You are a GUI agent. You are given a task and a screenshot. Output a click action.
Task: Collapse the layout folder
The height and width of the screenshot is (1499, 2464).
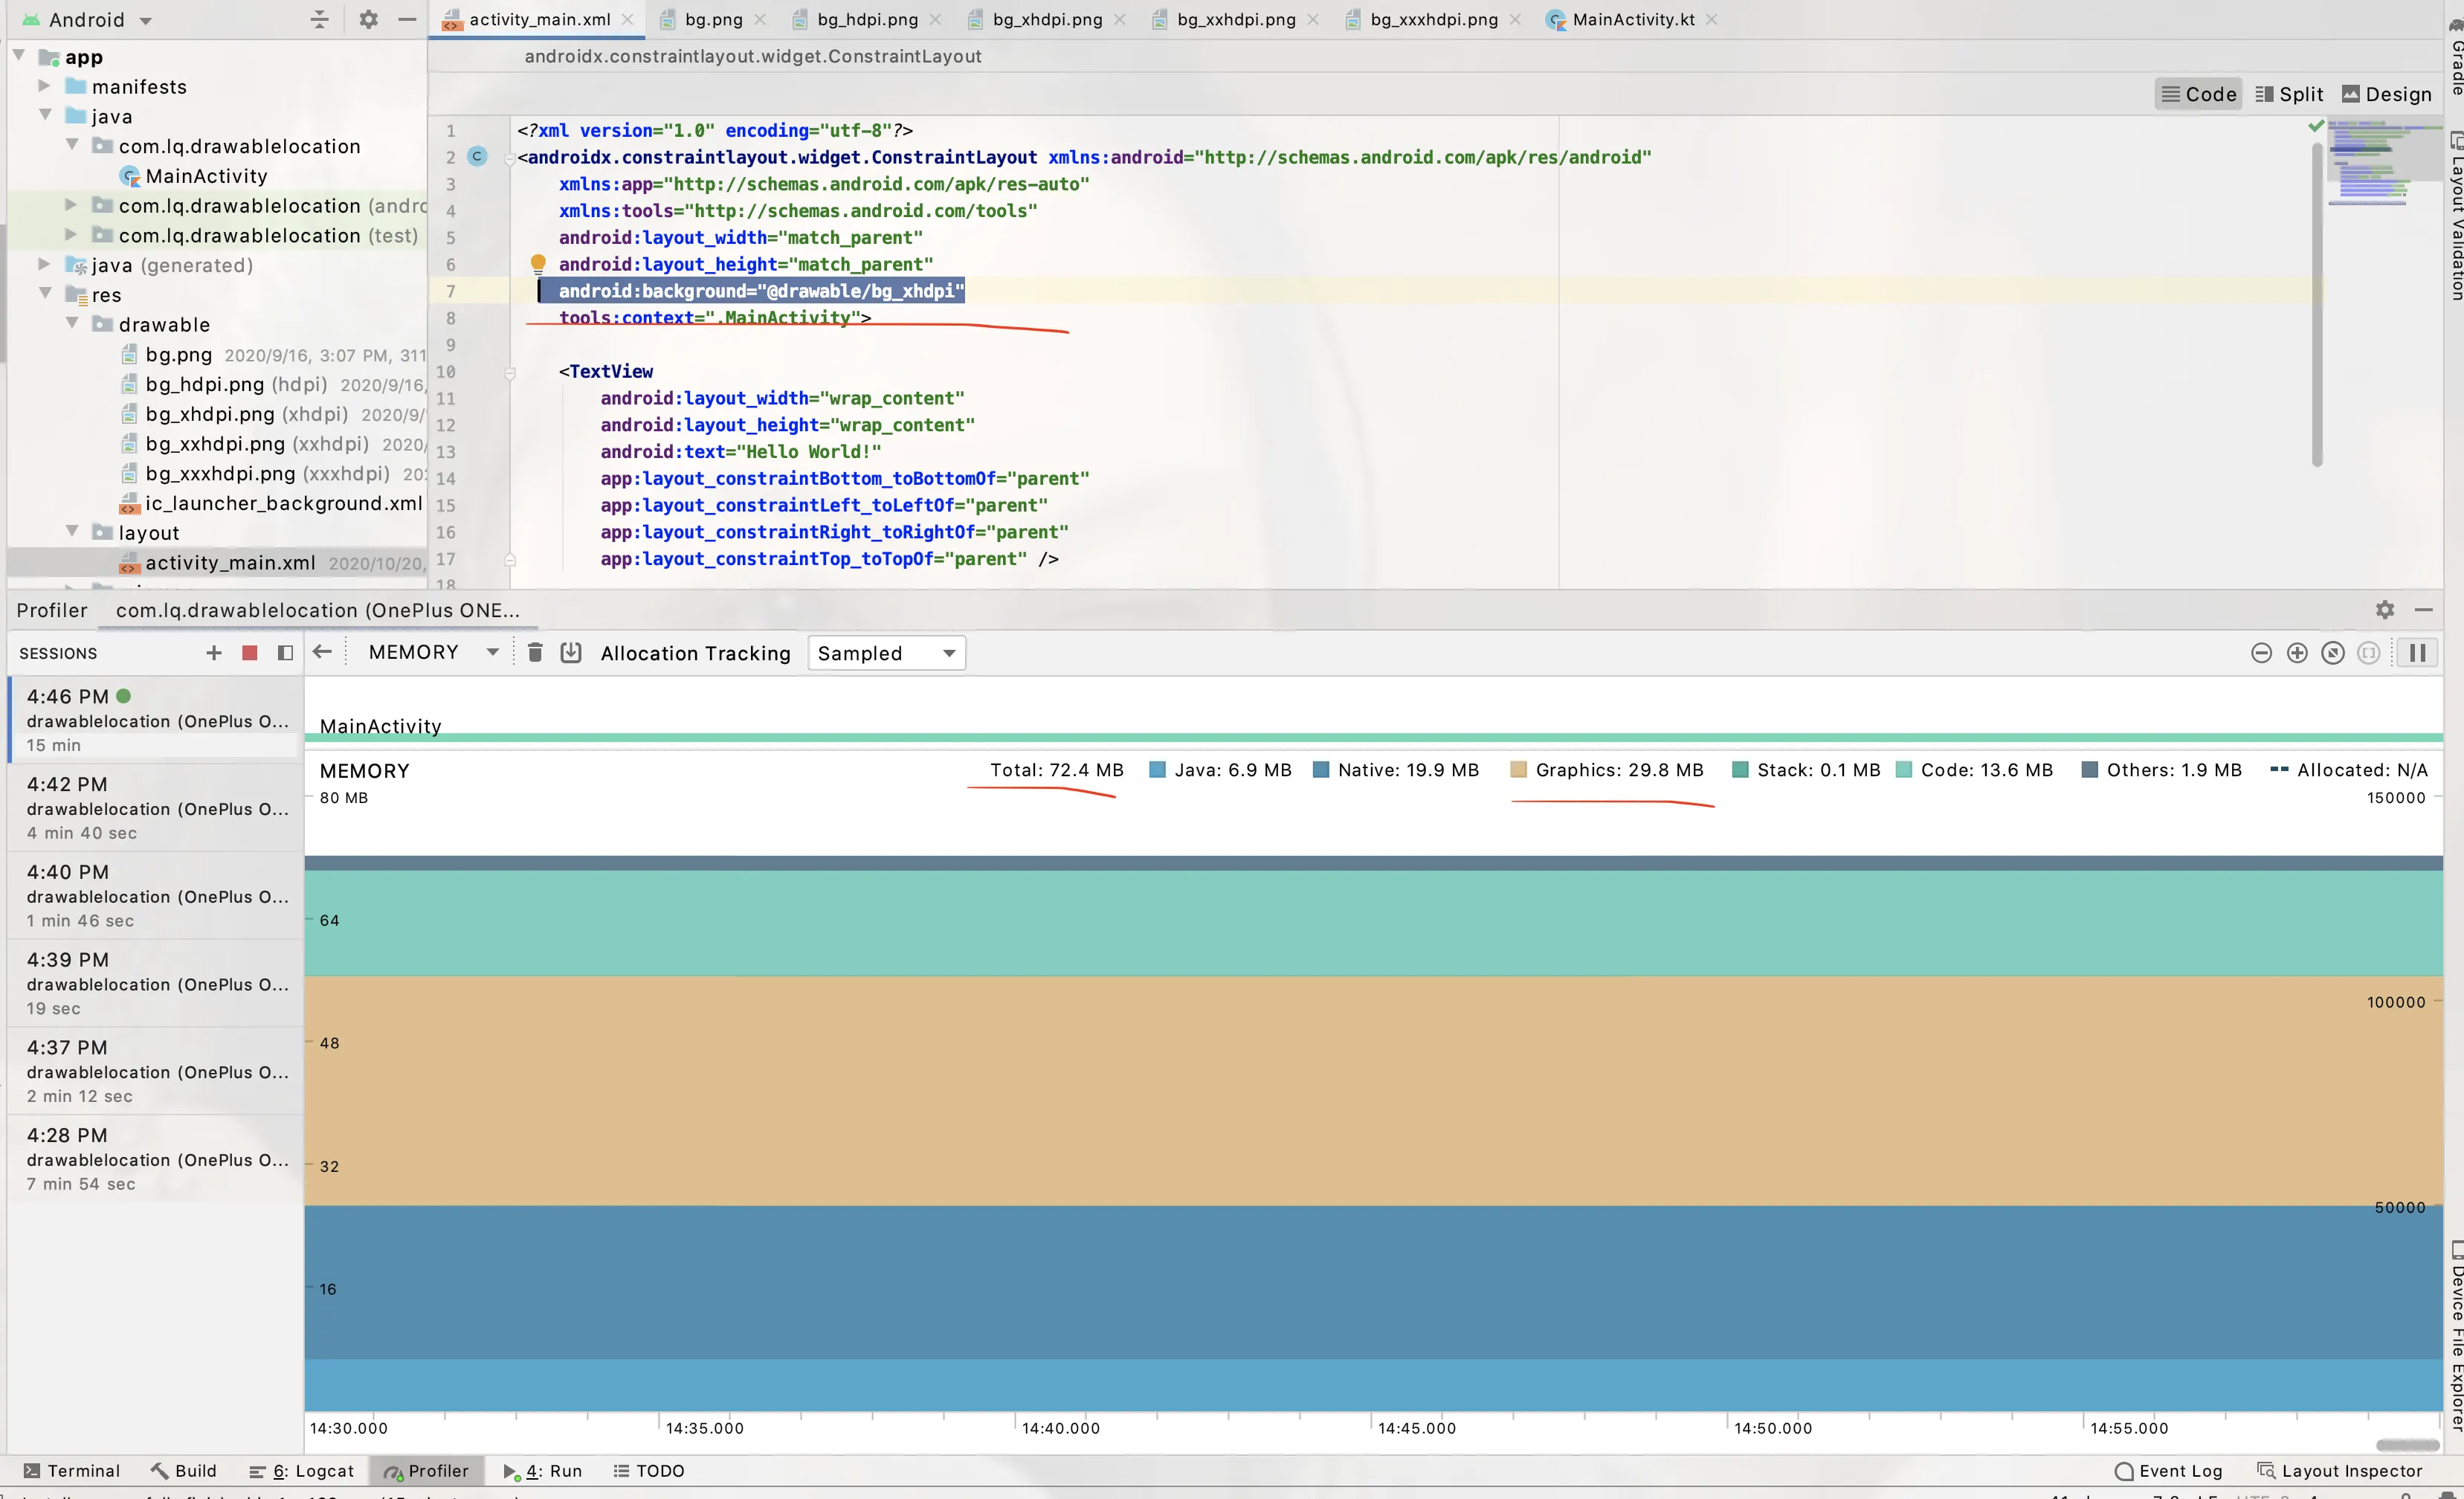72,531
